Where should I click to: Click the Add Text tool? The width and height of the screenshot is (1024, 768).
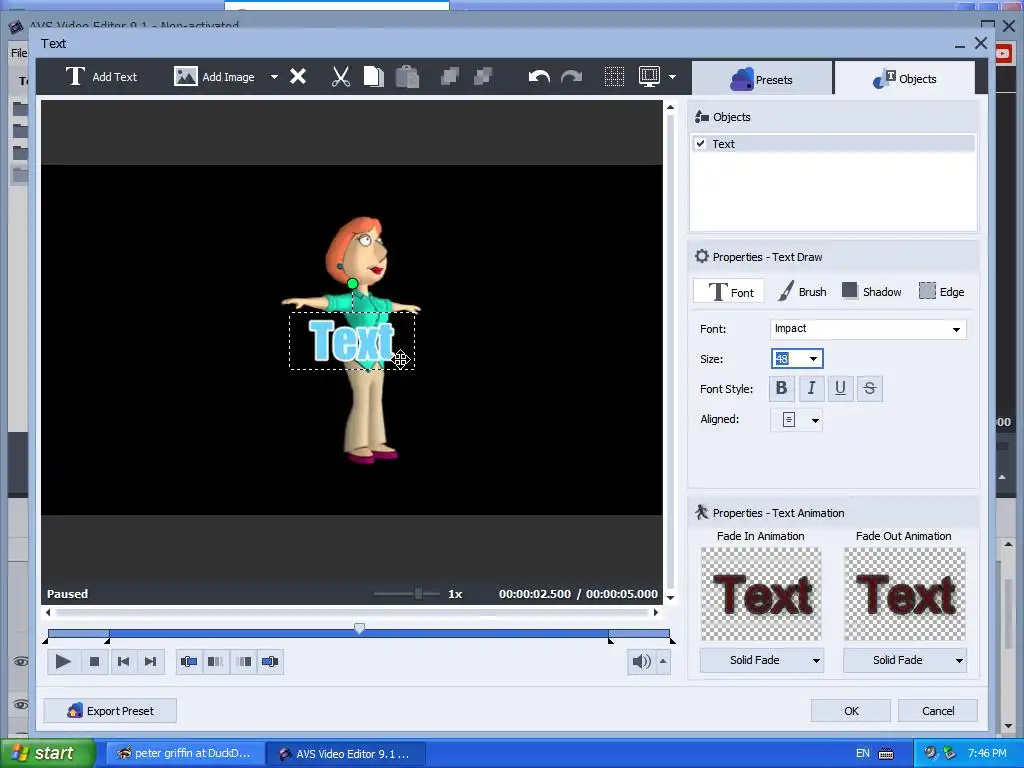click(101, 76)
